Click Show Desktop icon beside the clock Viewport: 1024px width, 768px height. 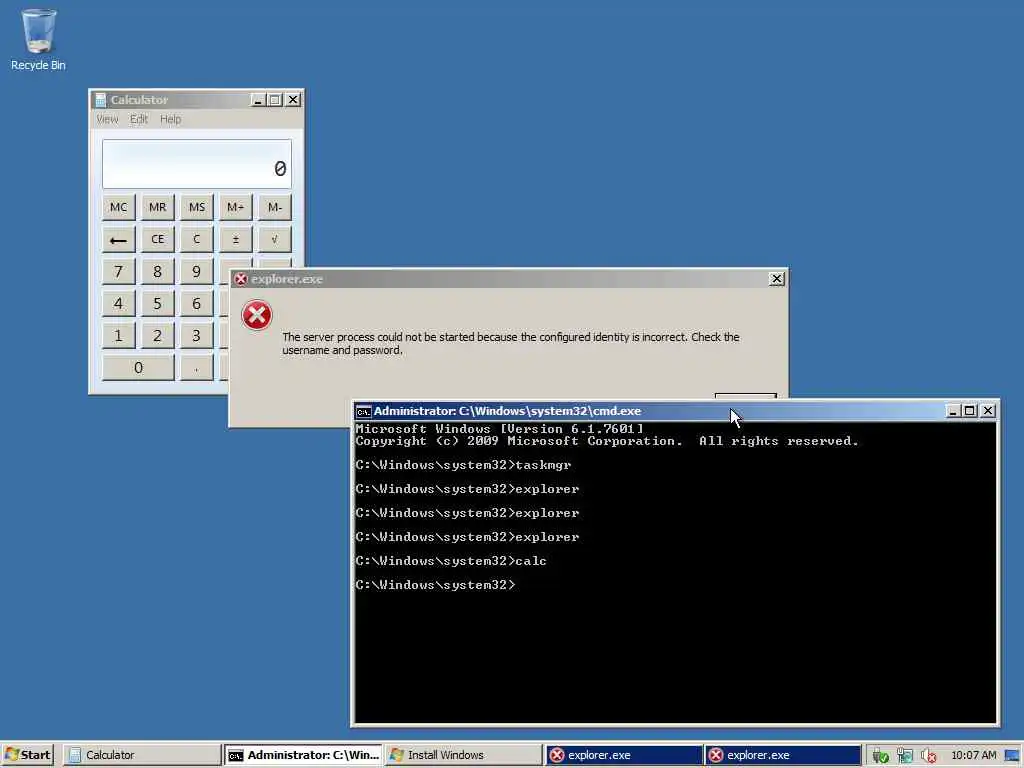point(1012,756)
